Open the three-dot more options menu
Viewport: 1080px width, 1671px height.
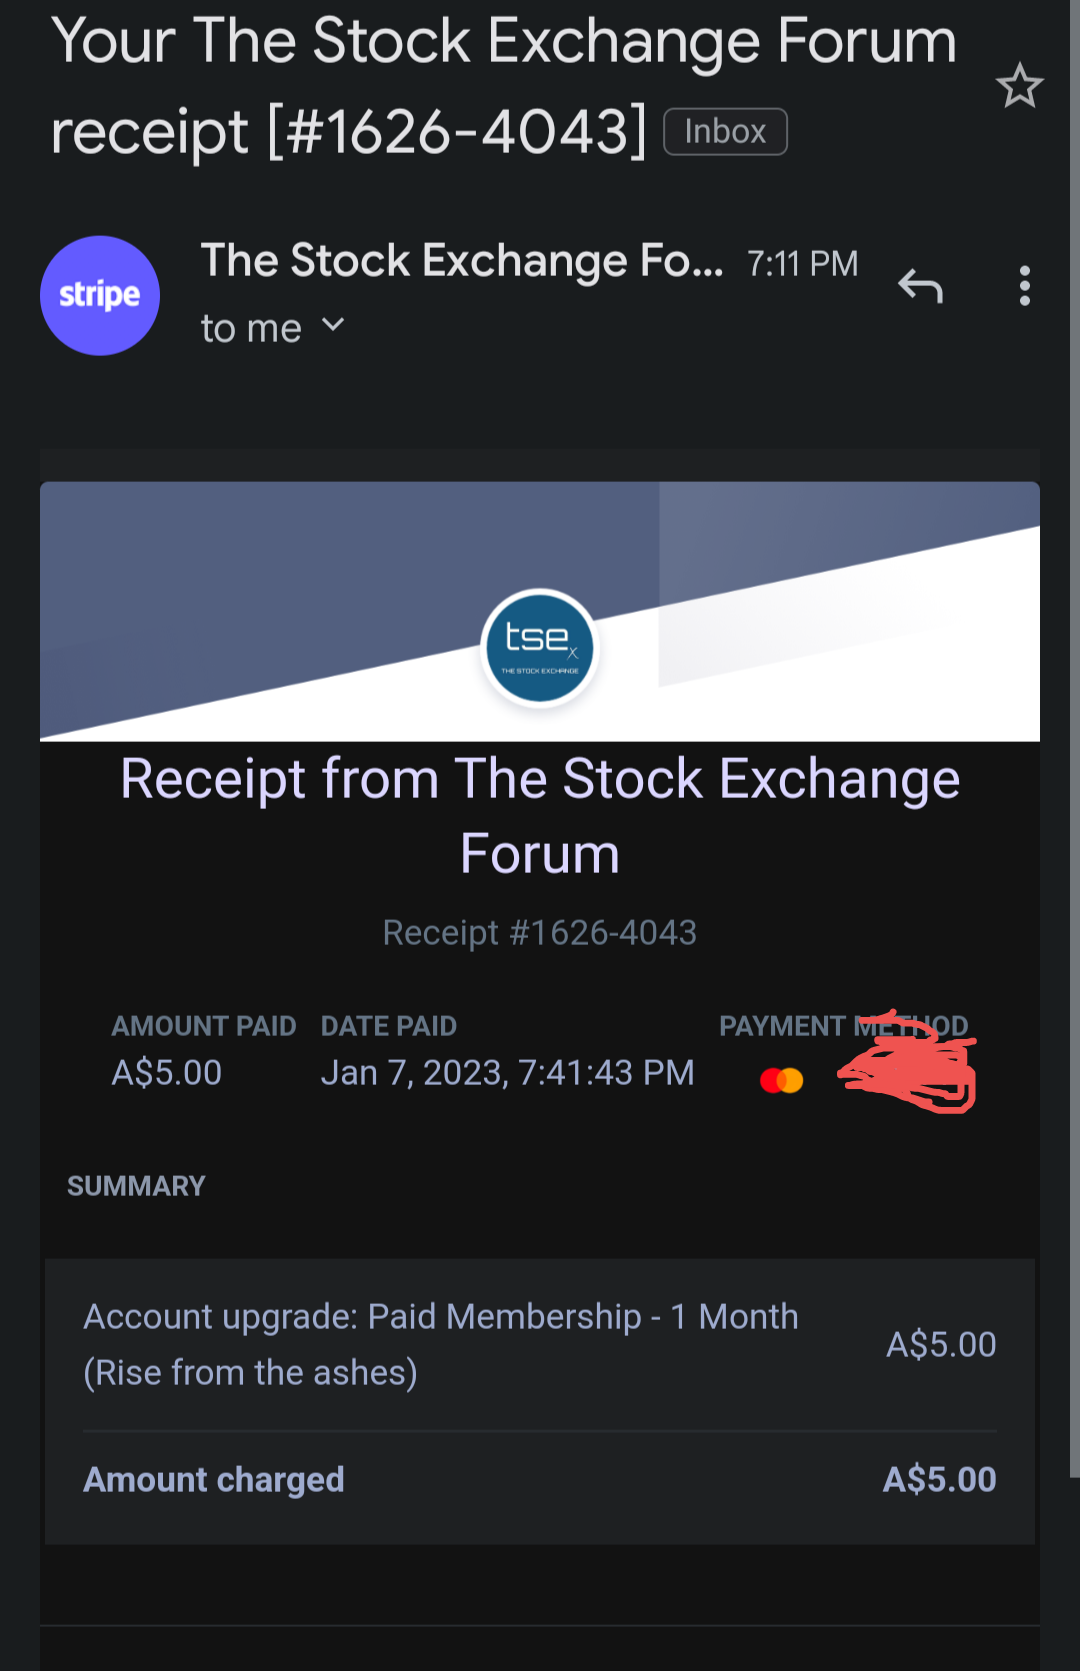click(1024, 286)
